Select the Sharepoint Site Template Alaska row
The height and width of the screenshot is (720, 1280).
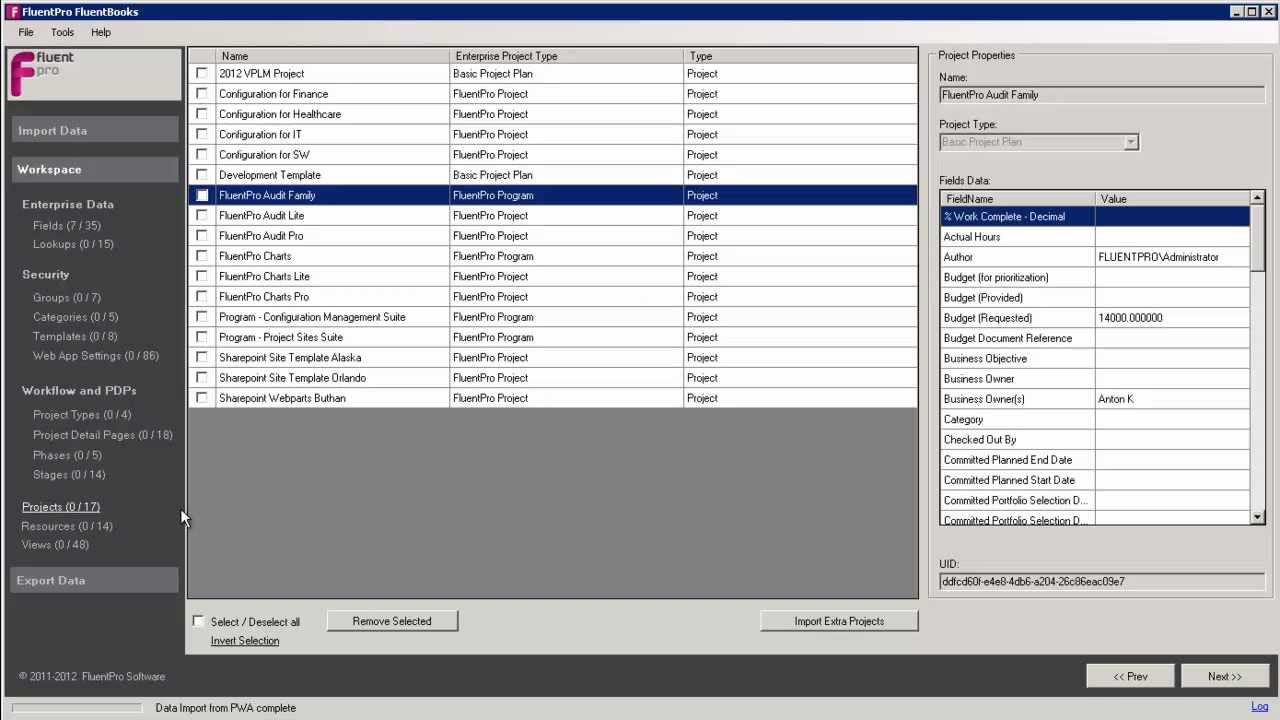pos(553,358)
